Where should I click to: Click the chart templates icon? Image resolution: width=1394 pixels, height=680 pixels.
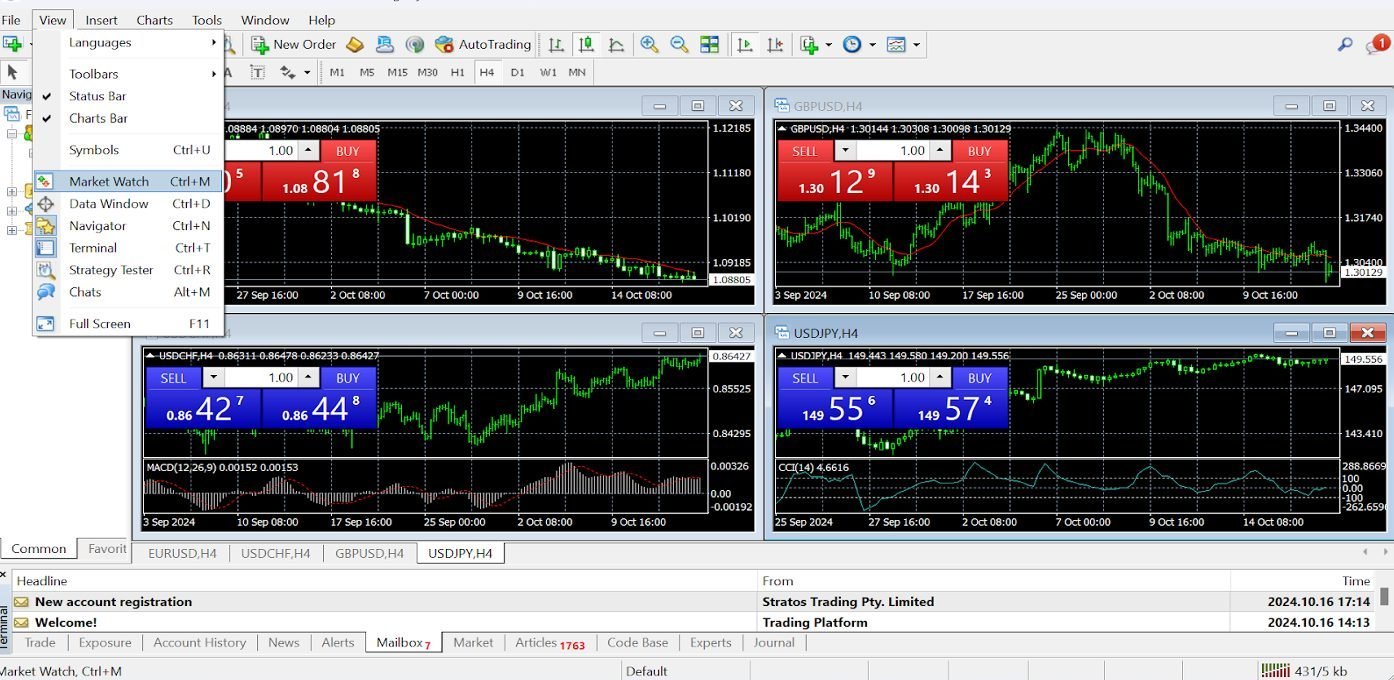(x=896, y=44)
